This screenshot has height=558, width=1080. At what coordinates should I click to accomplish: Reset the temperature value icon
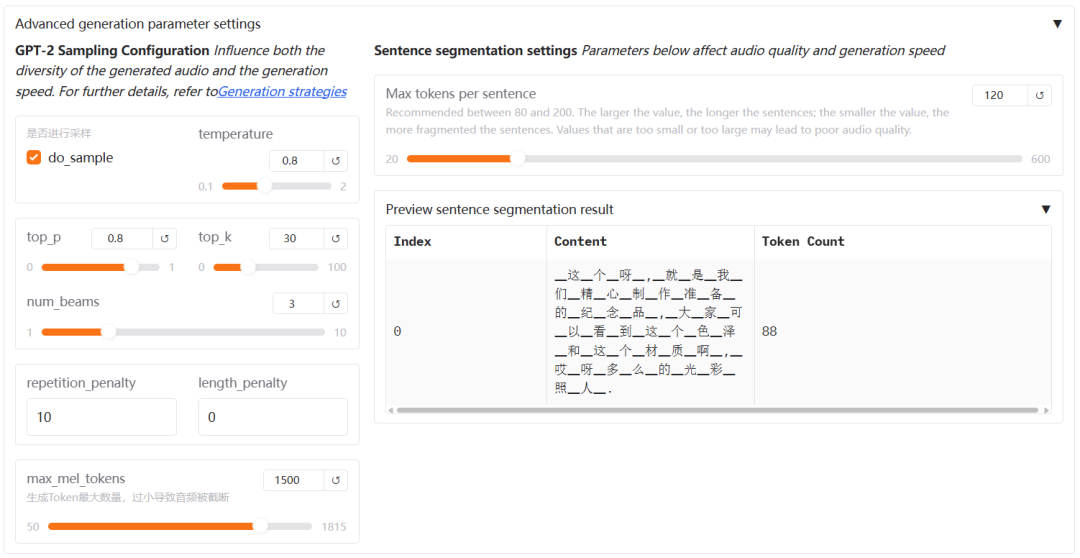click(x=336, y=161)
